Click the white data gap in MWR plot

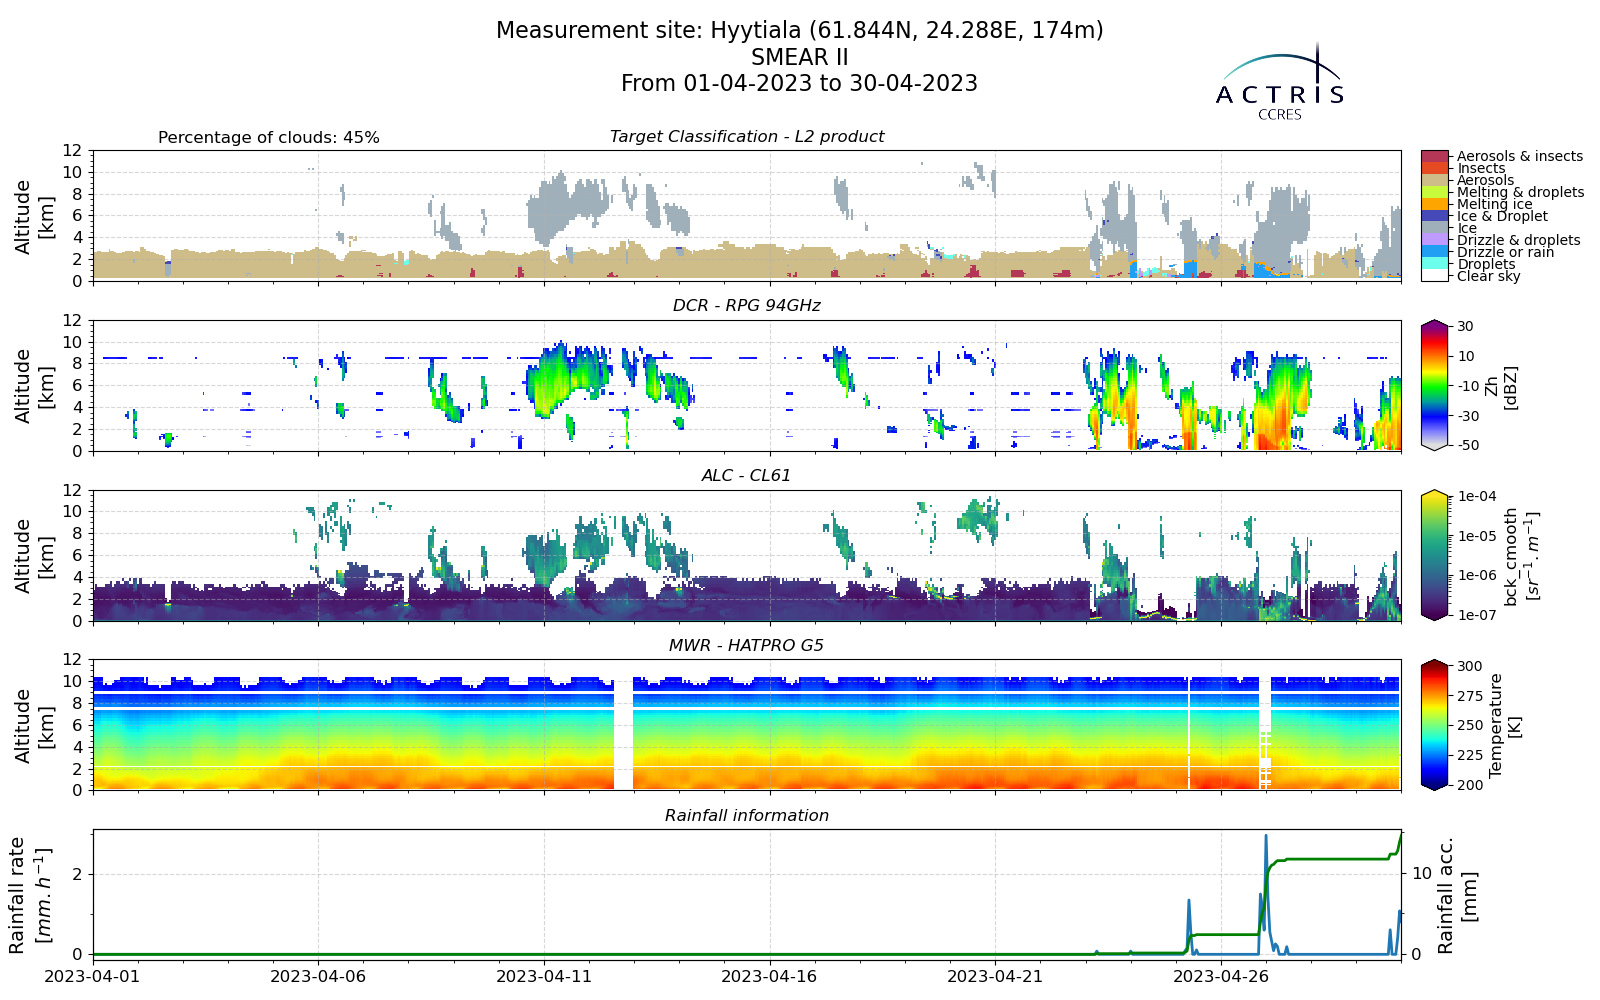click(623, 733)
